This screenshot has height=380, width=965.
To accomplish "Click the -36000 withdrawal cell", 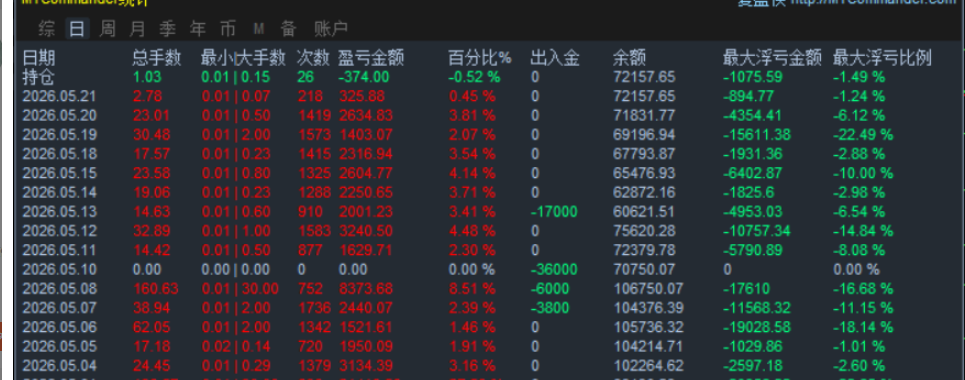I will tap(554, 269).
